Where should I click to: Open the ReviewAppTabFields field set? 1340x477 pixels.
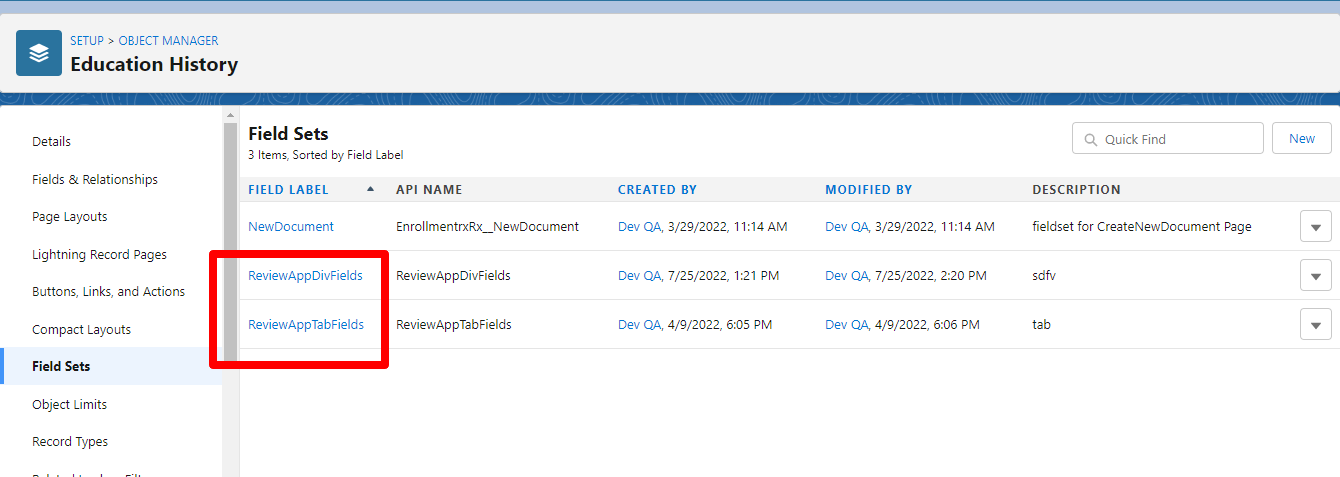click(x=306, y=324)
